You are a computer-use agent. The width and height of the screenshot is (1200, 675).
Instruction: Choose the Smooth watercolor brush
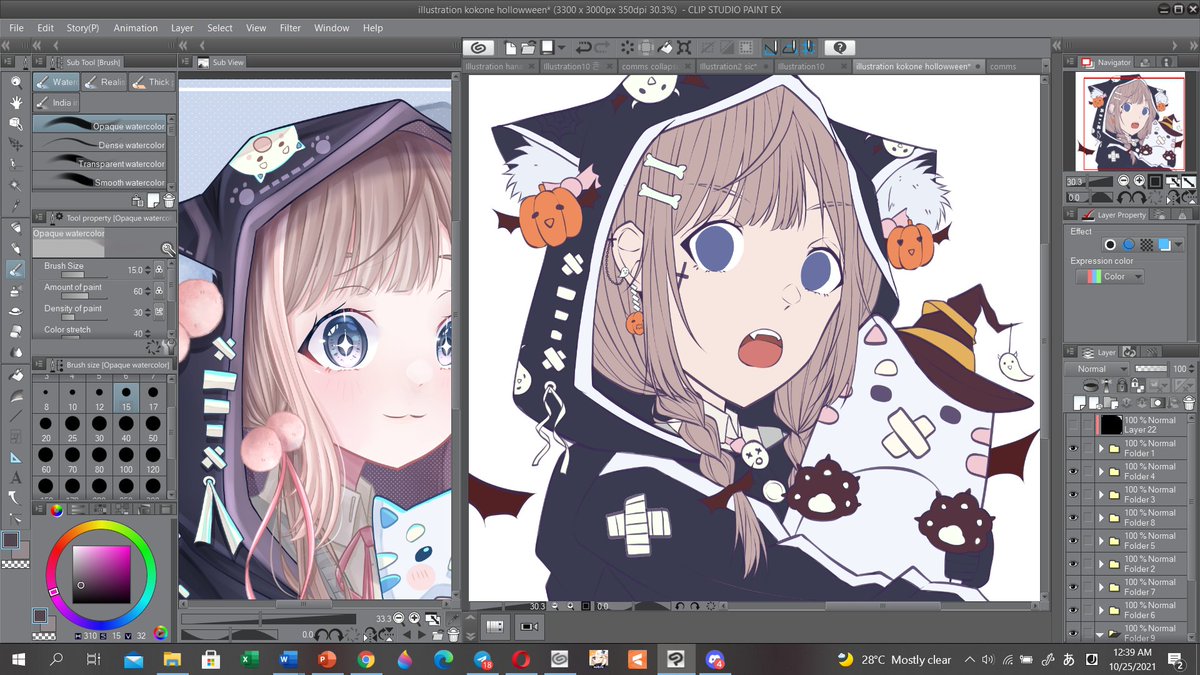click(x=99, y=182)
